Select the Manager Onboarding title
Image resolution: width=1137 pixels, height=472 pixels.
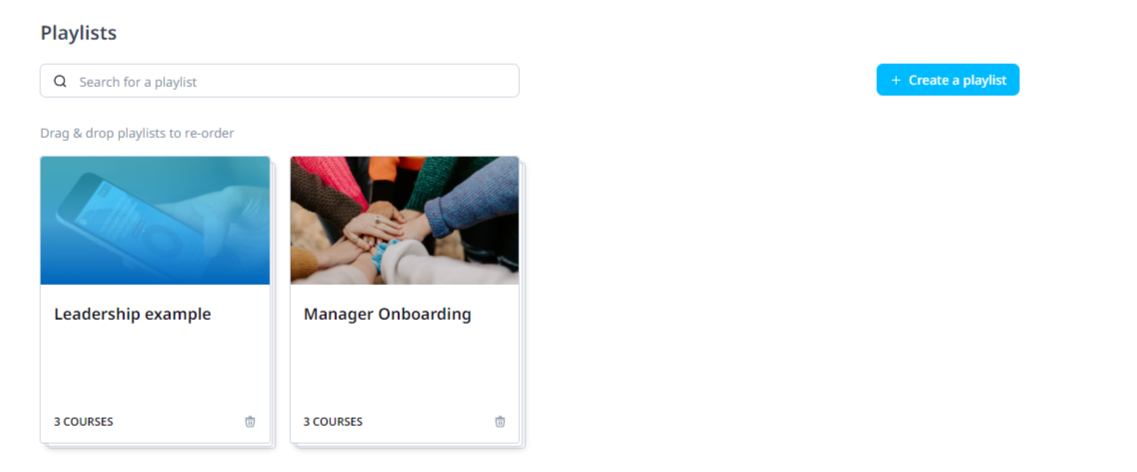pyautogui.click(x=387, y=314)
